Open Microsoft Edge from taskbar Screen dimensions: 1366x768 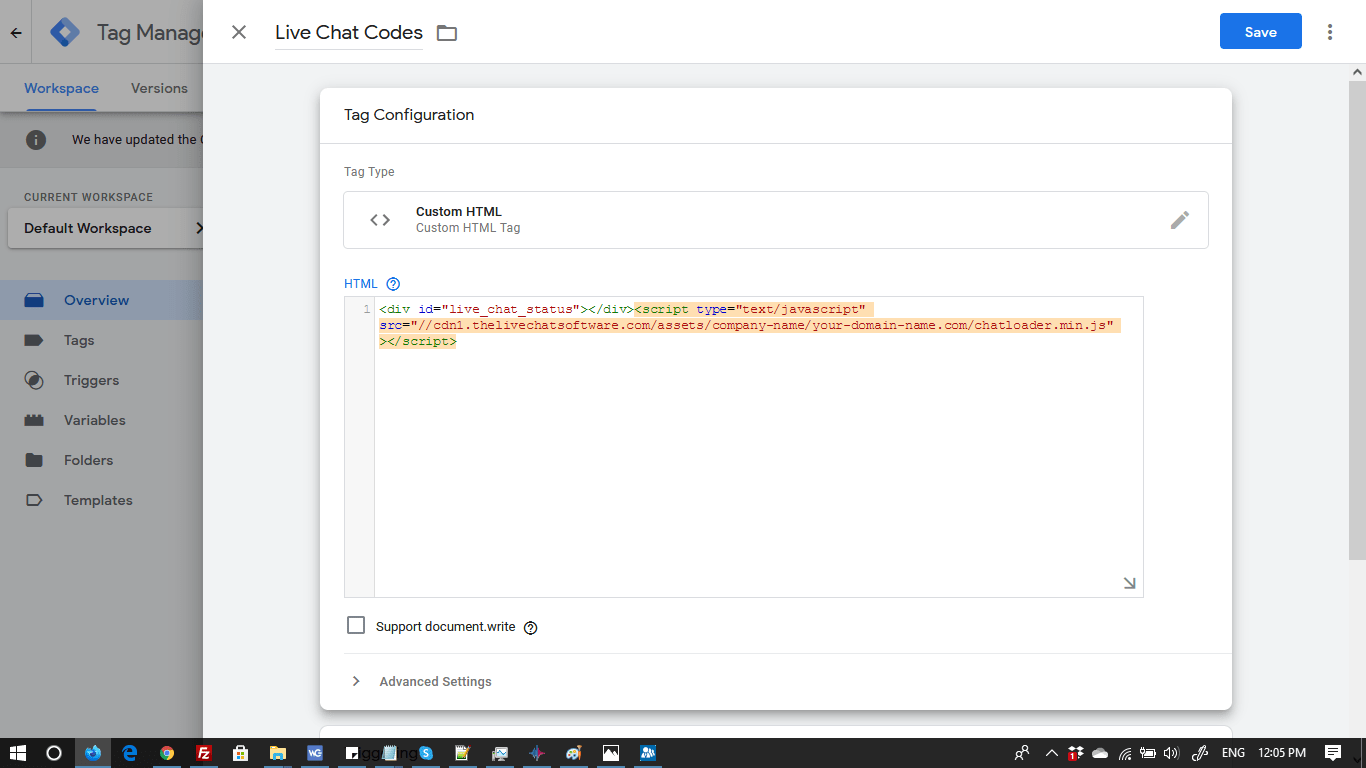pyautogui.click(x=130, y=753)
